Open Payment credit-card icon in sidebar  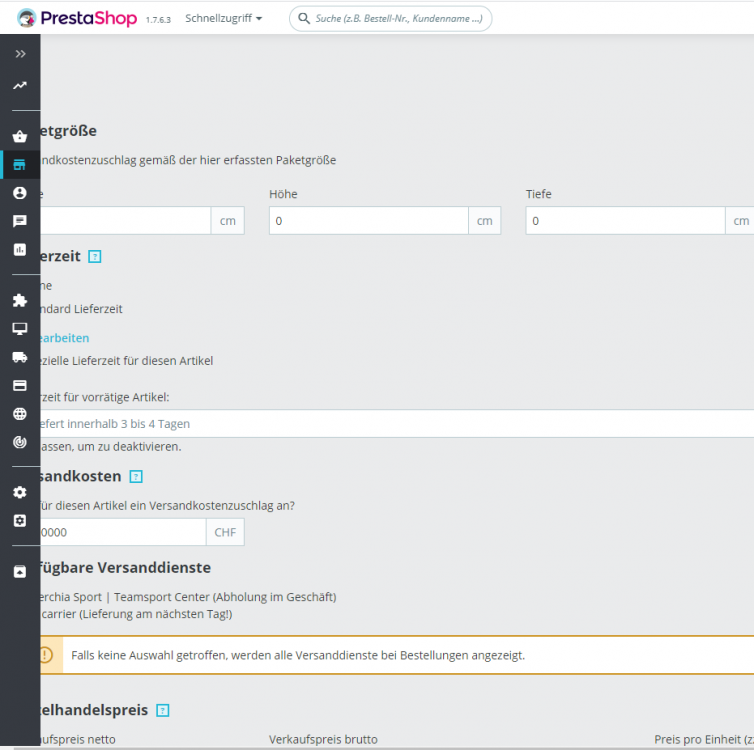pos(20,386)
